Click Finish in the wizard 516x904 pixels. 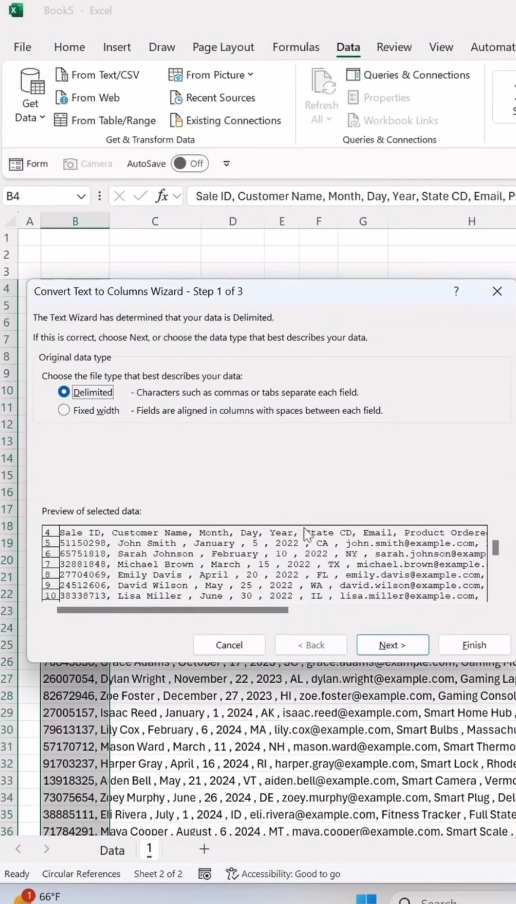click(474, 645)
